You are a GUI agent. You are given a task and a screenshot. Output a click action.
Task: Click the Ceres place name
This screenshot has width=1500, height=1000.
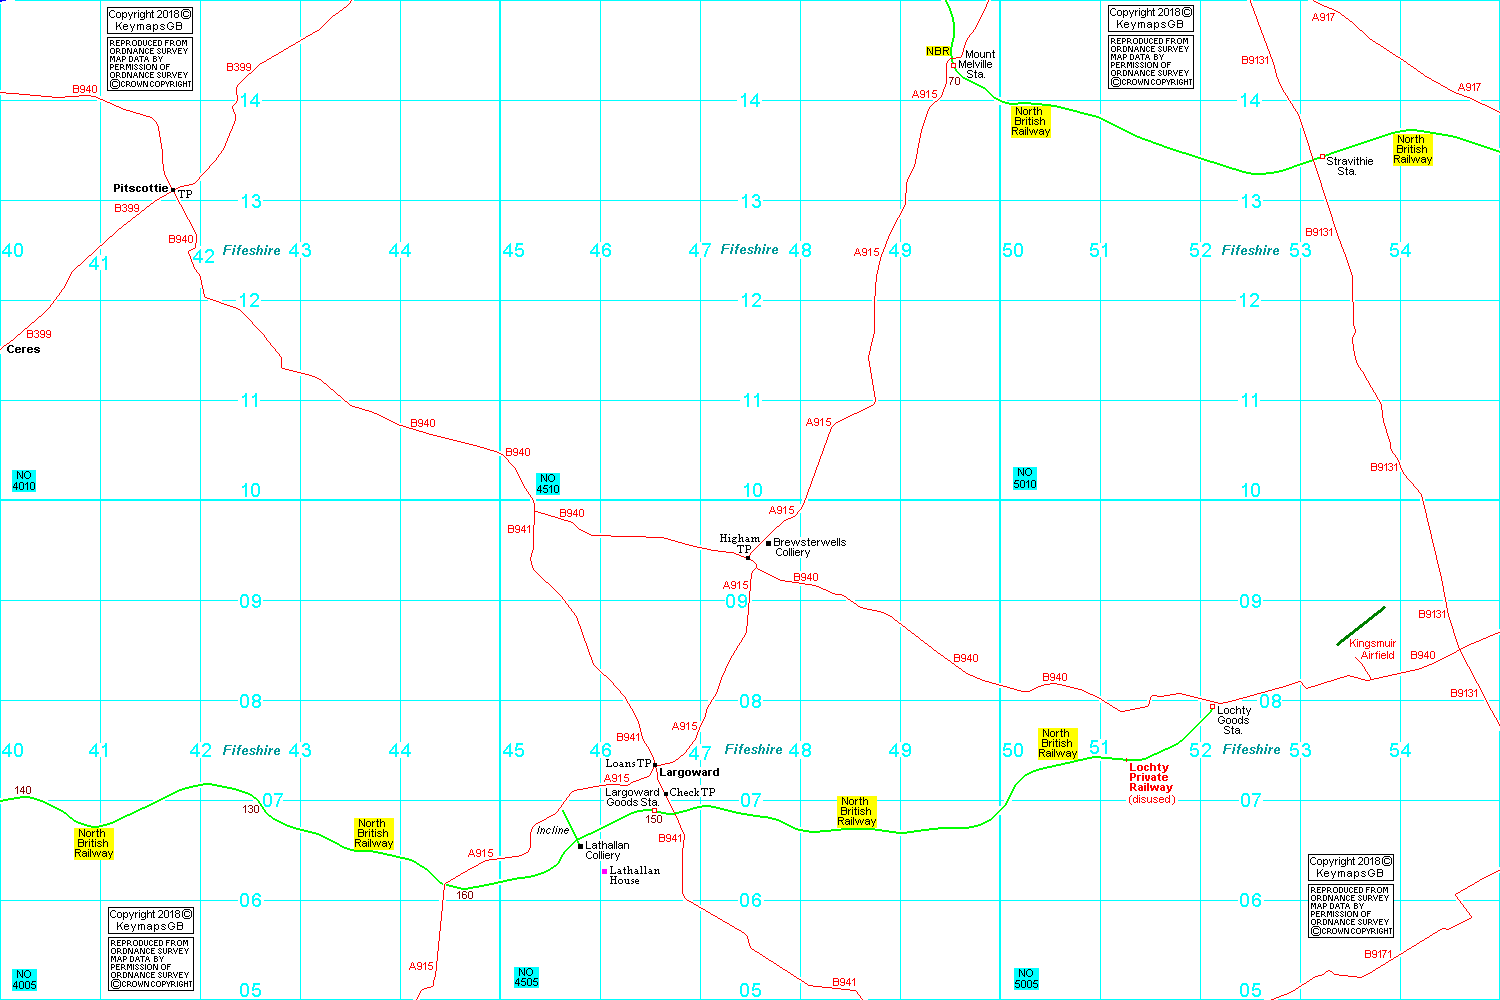[x=23, y=349]
